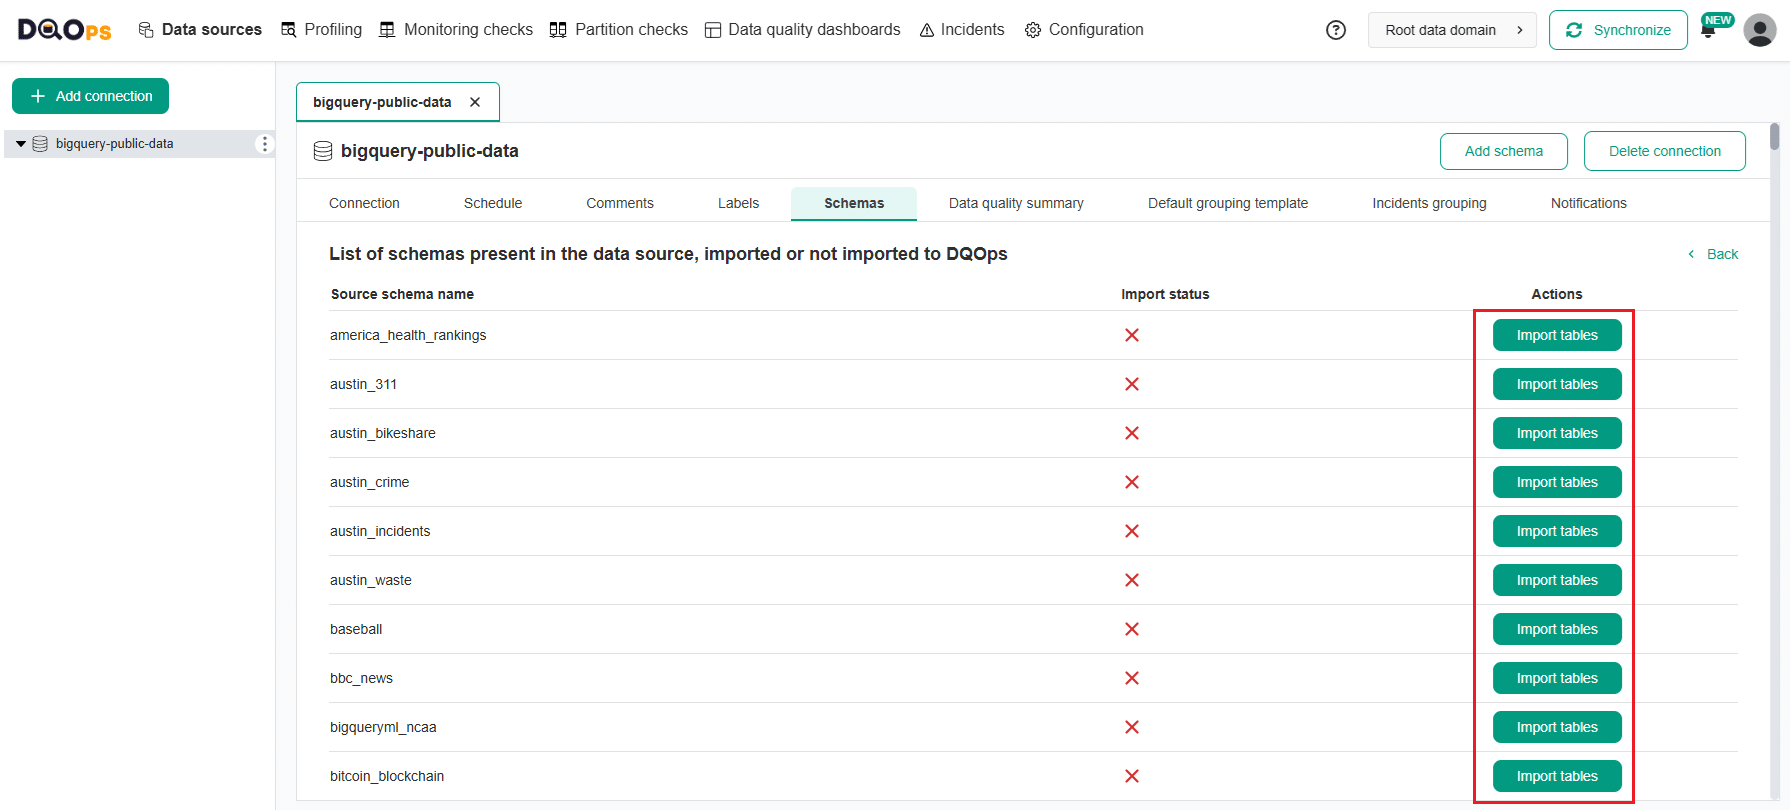Collapse the bigquery-public-data tree node
Viewport: 1790px width, 810px height.
20,144
